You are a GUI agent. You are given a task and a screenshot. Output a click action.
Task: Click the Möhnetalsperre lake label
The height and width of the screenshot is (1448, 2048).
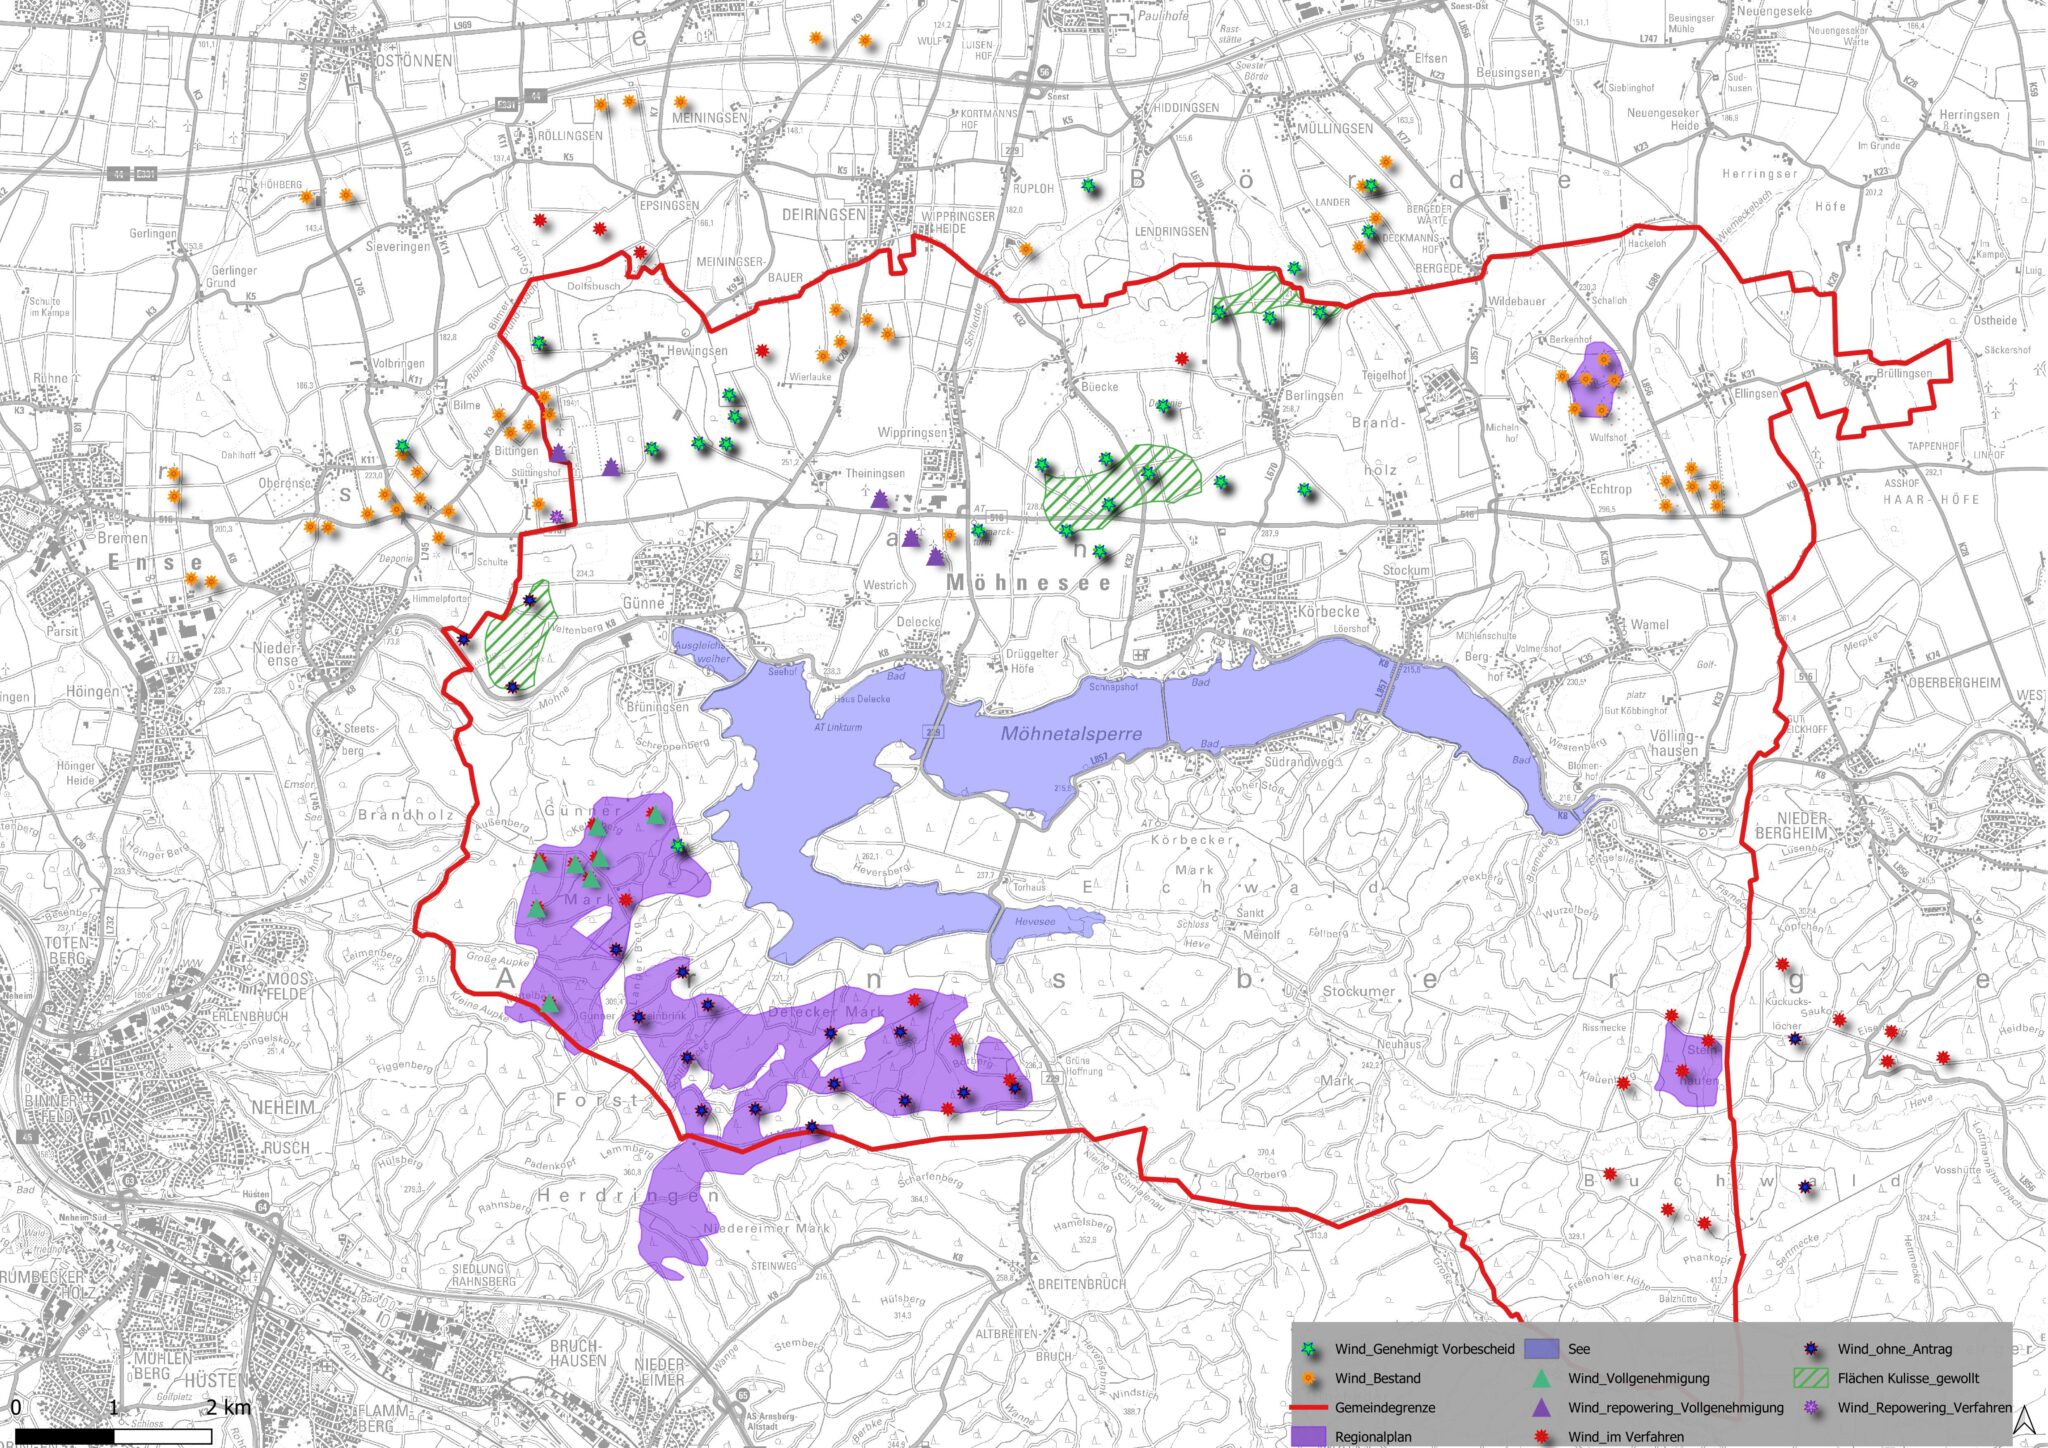click(1071, 734)
